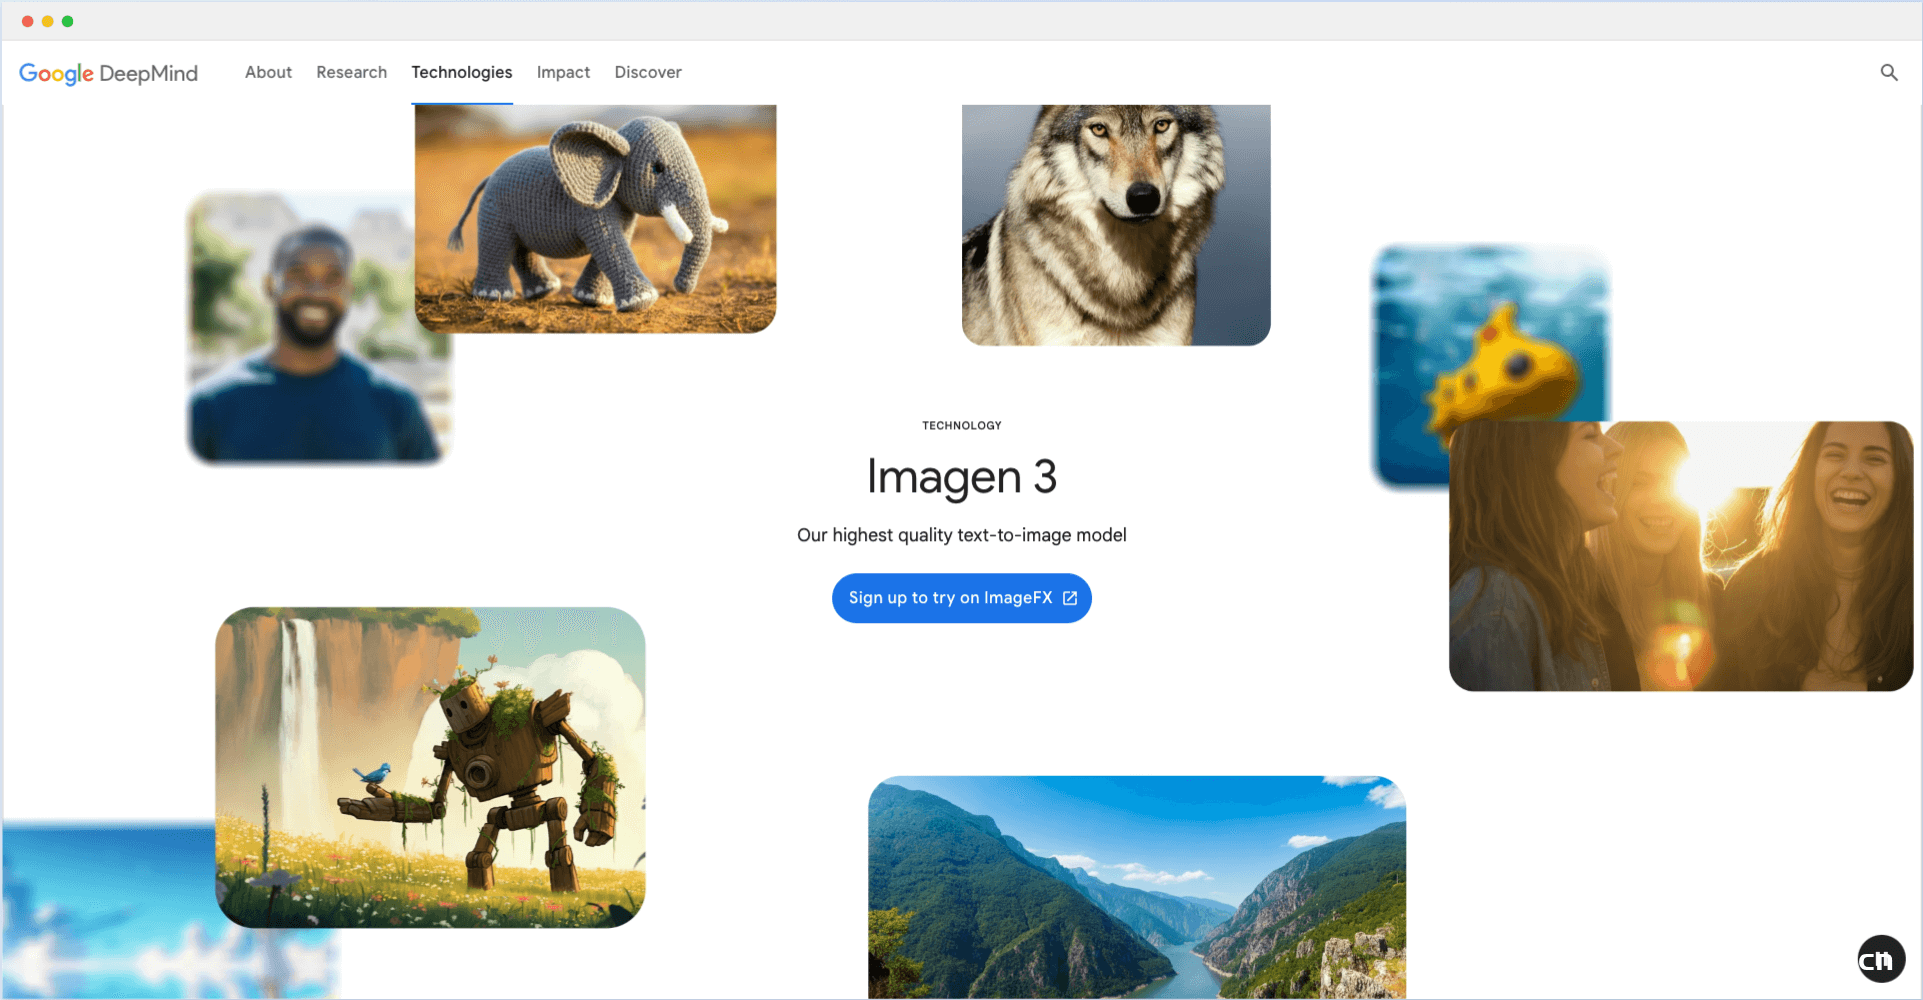Click the yellow minimize traffic light
Screen dimensions: 1923x1000
[46, 19]
